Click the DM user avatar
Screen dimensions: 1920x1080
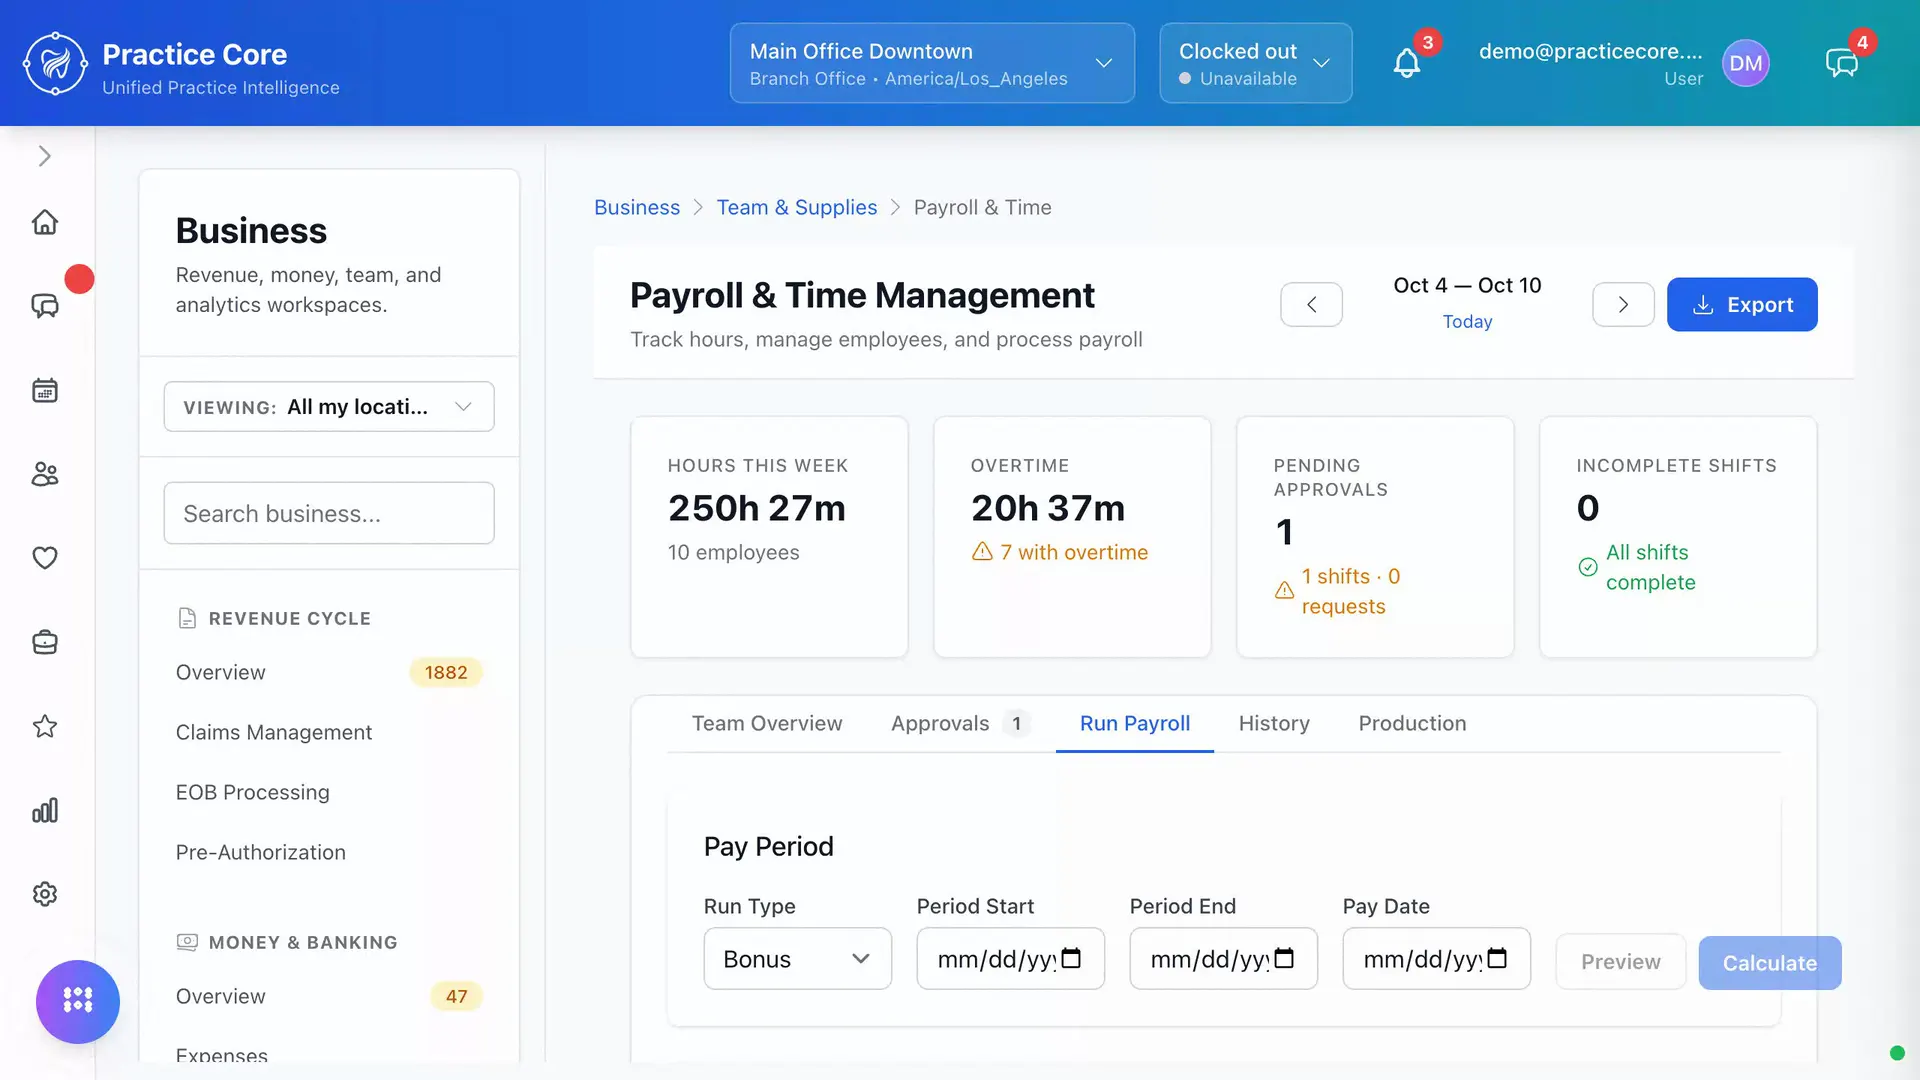pos(1746,63)
